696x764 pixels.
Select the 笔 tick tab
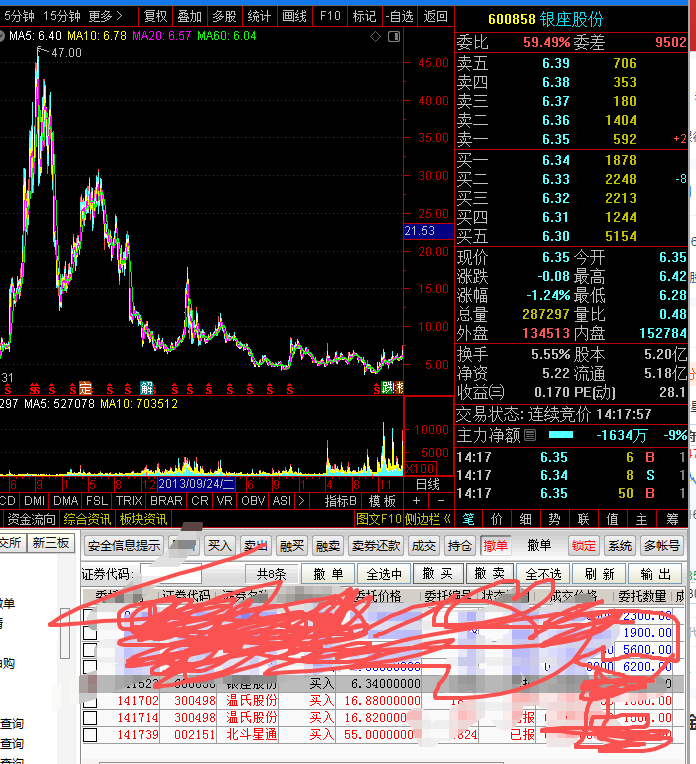pyautogui.click(x=468, y=519)
